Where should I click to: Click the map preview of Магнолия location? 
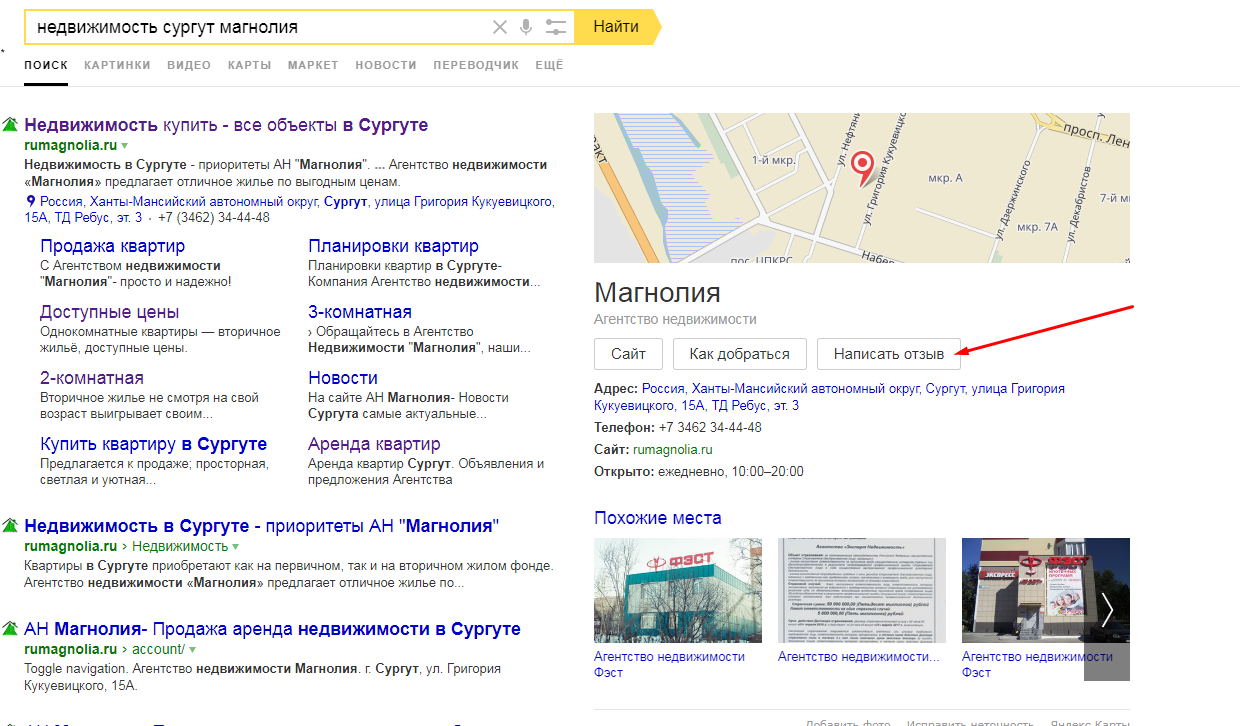click(862, 187)
